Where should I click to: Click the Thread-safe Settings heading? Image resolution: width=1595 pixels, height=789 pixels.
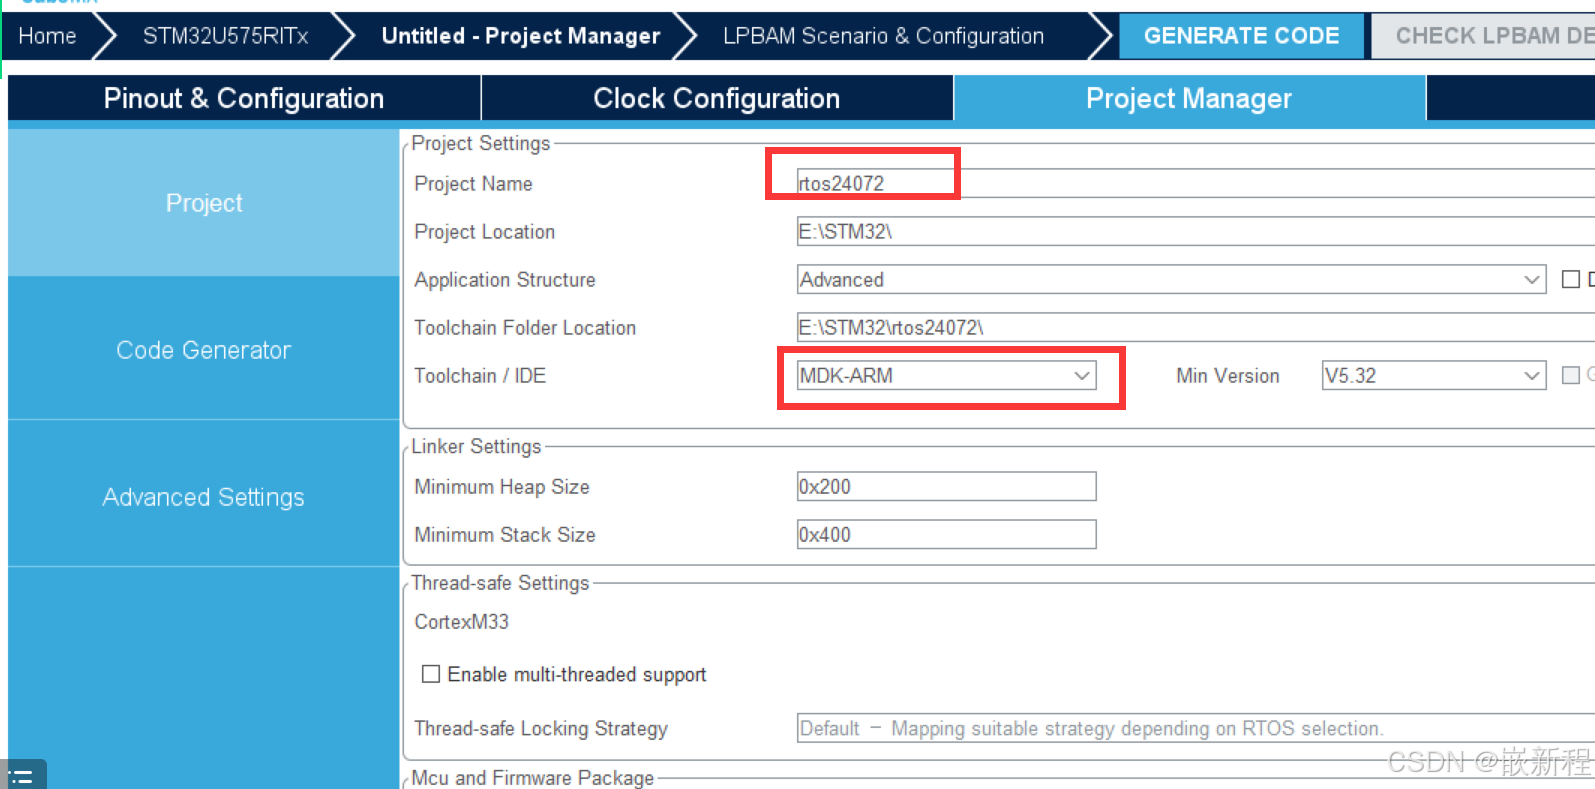500,583
